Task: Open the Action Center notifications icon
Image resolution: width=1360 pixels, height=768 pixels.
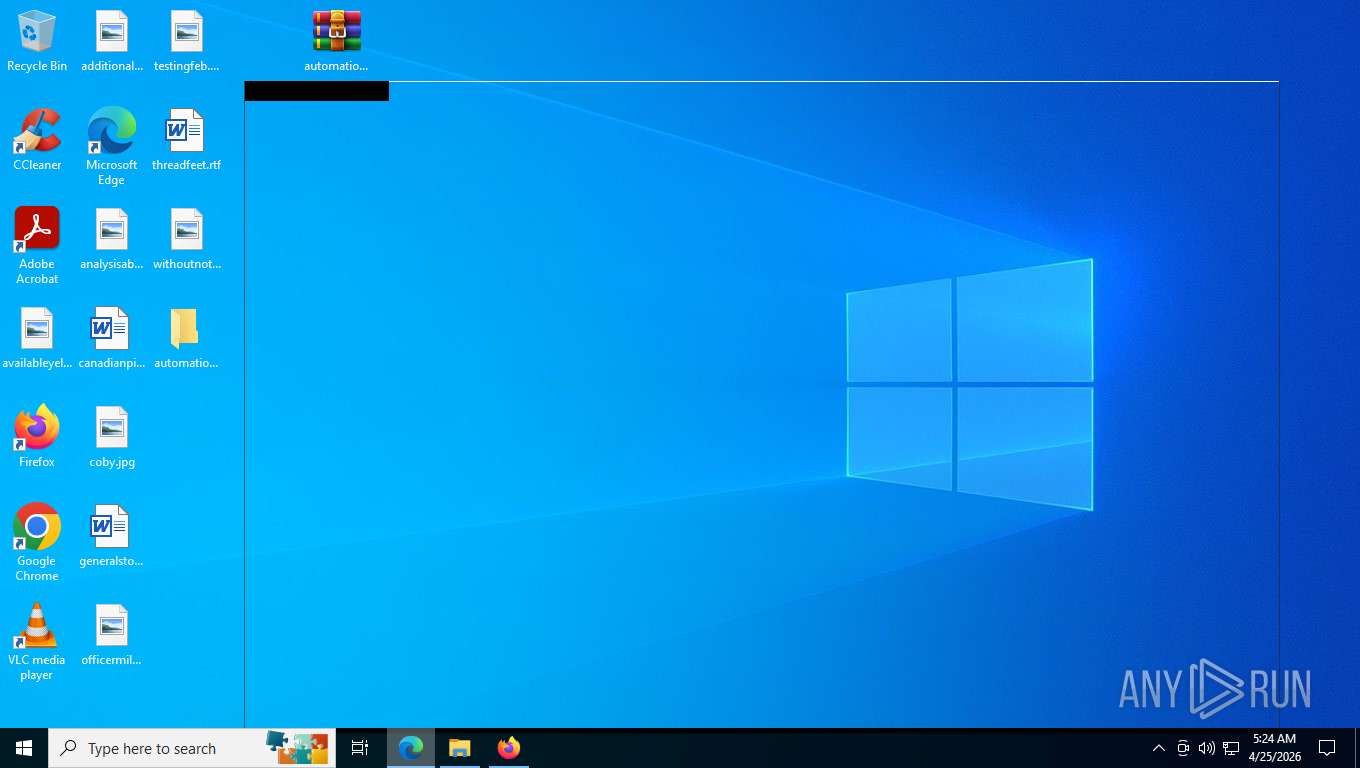Action: pyautogui.click(x=1327, y=748)
